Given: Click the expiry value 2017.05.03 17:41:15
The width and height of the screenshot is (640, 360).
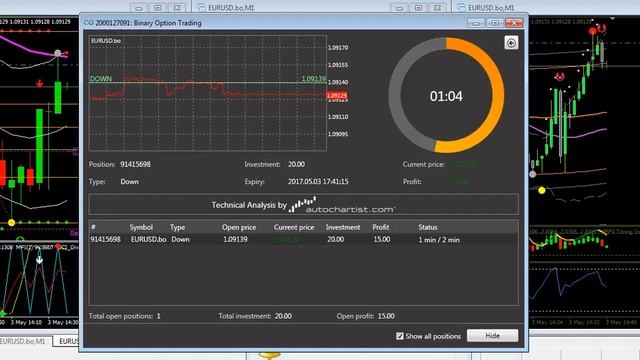Looking at the screenshot, I should point(318,182).
